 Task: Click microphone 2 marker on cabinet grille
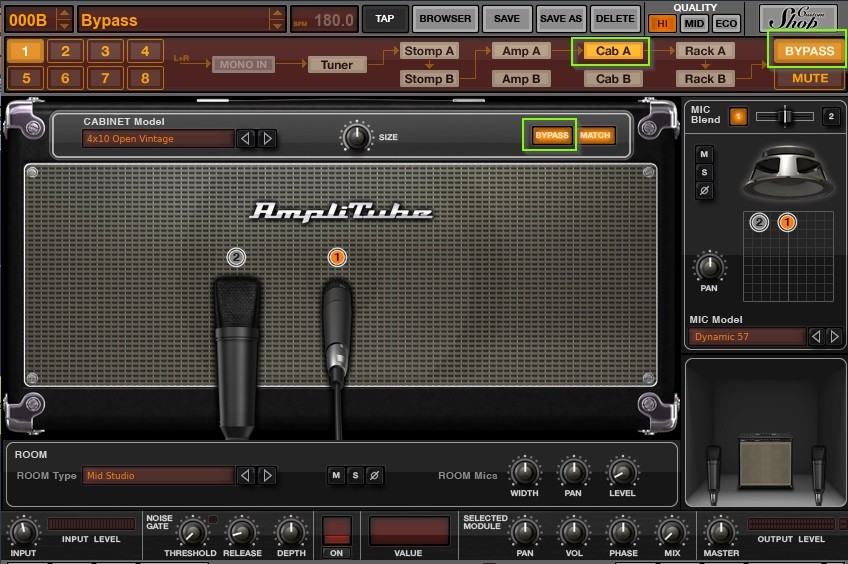(x=236, y=257)
